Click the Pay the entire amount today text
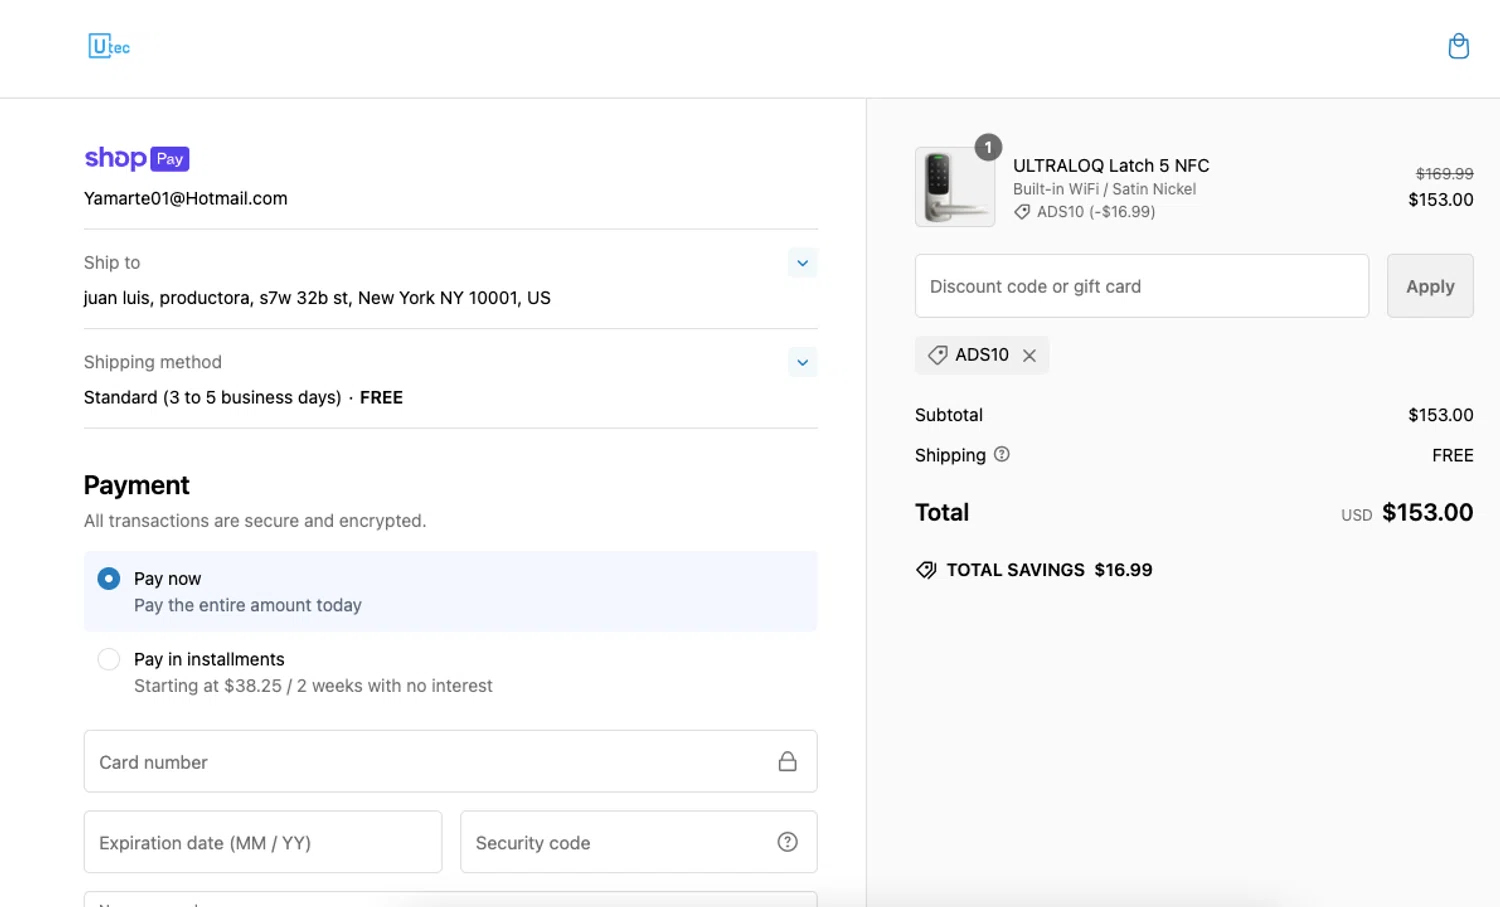 (248, 605)
